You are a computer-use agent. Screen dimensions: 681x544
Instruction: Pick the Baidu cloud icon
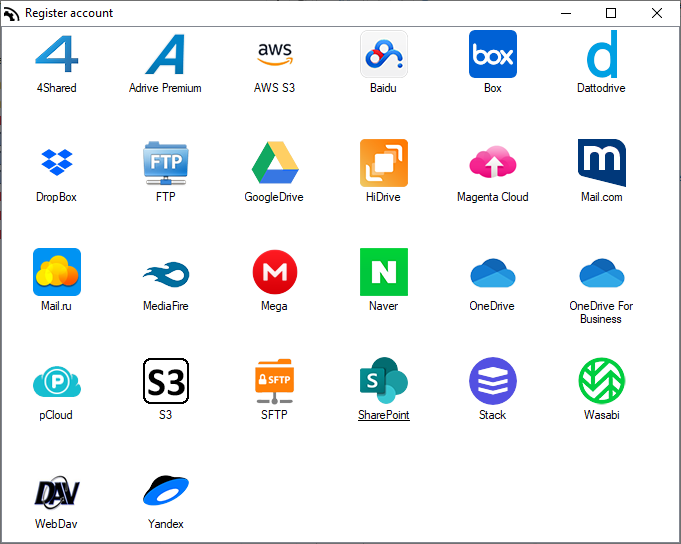pos(383,54)
